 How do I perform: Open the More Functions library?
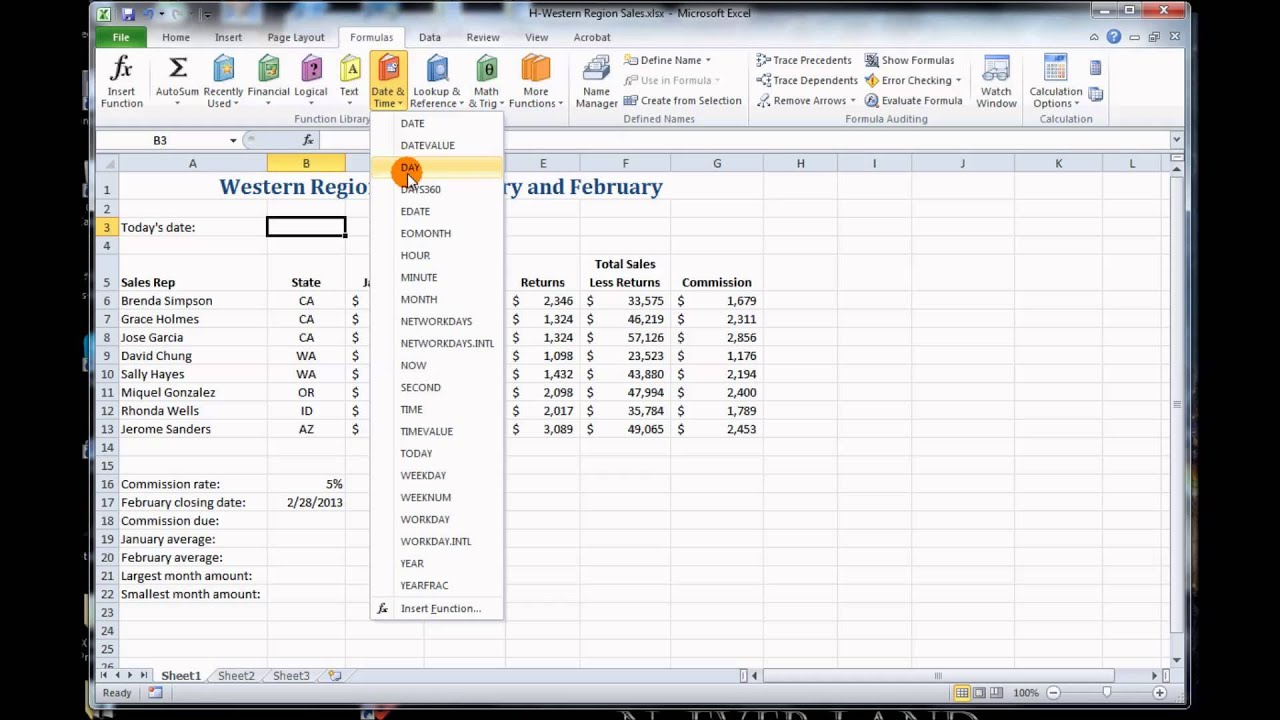click(536, 82)
